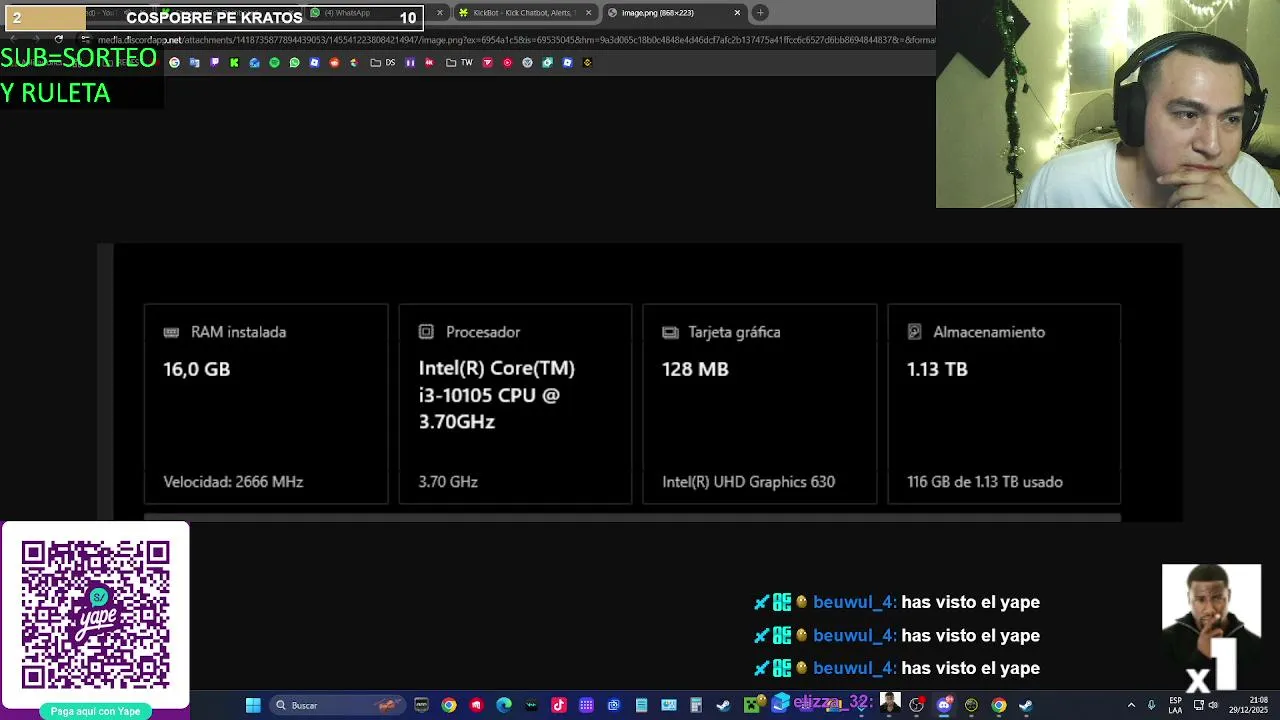The height and width of the screenshot is (720, 1280).
Task: Click the RAM instalada card
Action: (x=266, y=404)
